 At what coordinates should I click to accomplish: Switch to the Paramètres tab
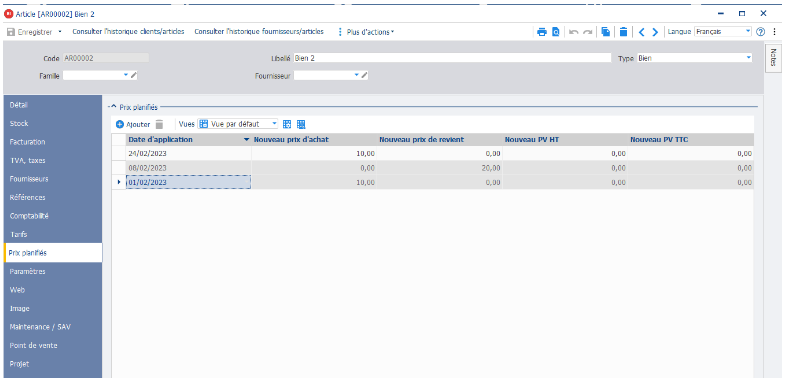pos(52,271)
